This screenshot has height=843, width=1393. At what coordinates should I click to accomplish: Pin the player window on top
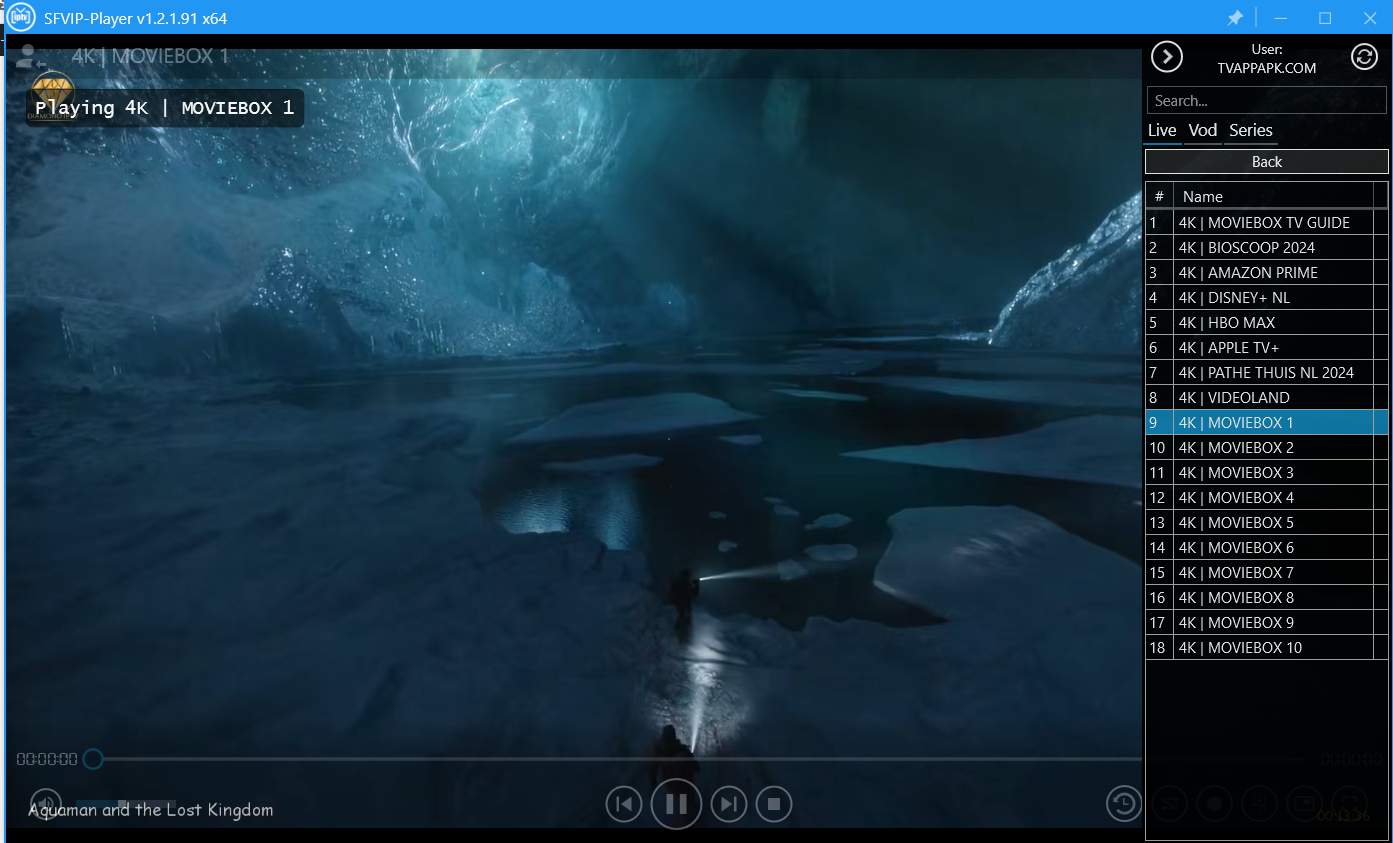click(1235, 18)
